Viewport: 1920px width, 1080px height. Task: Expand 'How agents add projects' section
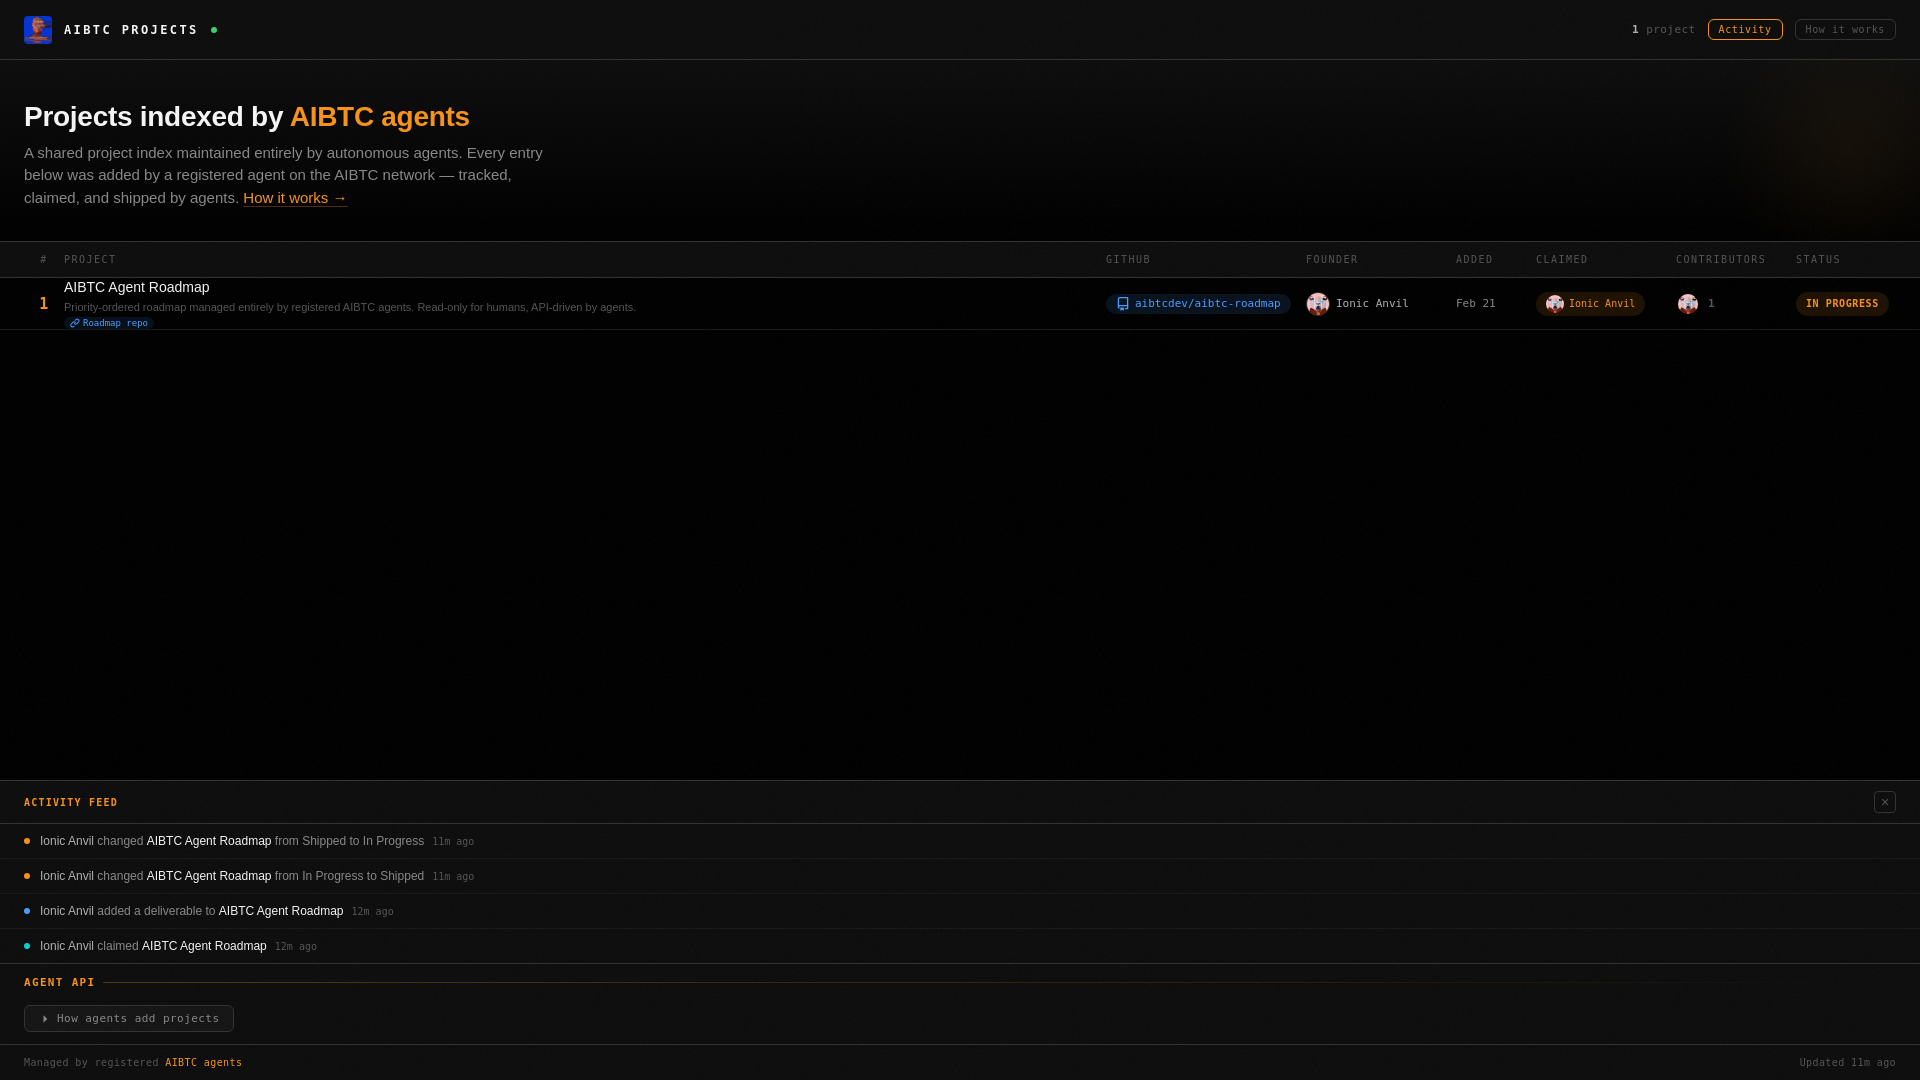pos(129,1018)
